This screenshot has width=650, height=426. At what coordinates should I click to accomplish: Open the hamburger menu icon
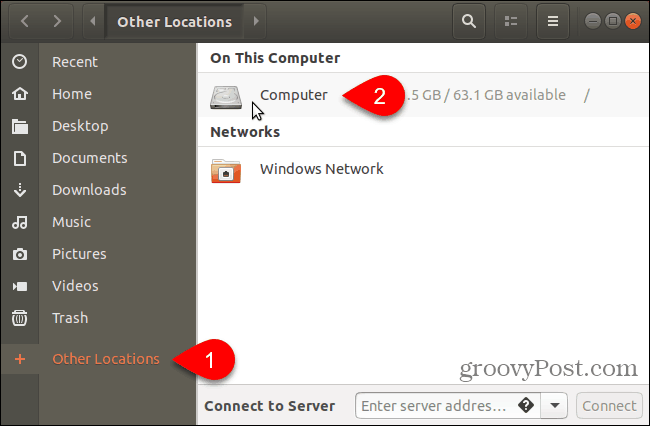(x=553, y=21)
